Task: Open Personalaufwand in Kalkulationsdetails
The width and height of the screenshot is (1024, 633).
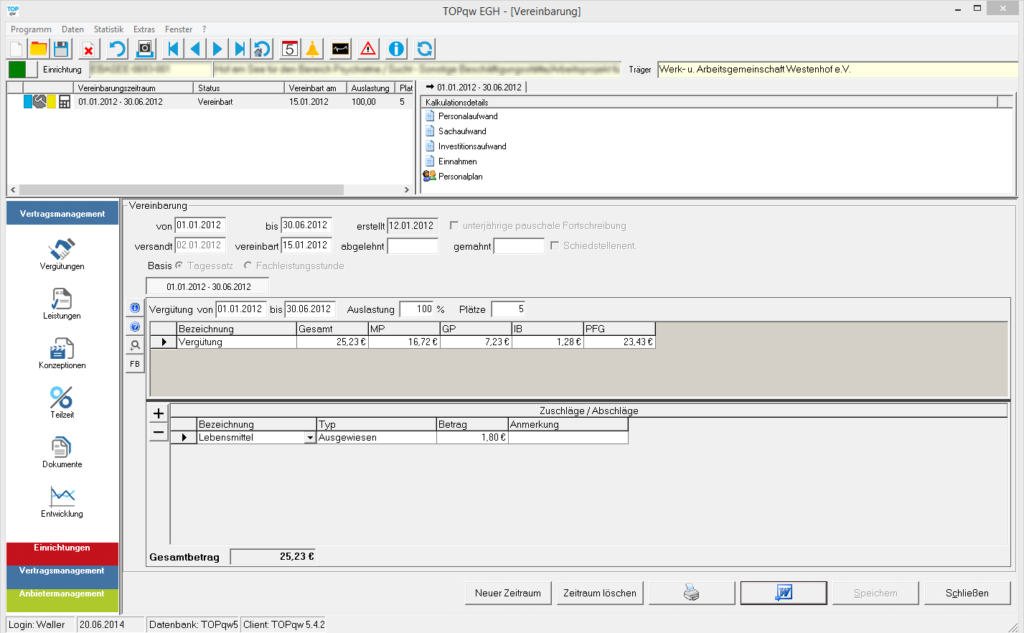Action: (468, 116)
